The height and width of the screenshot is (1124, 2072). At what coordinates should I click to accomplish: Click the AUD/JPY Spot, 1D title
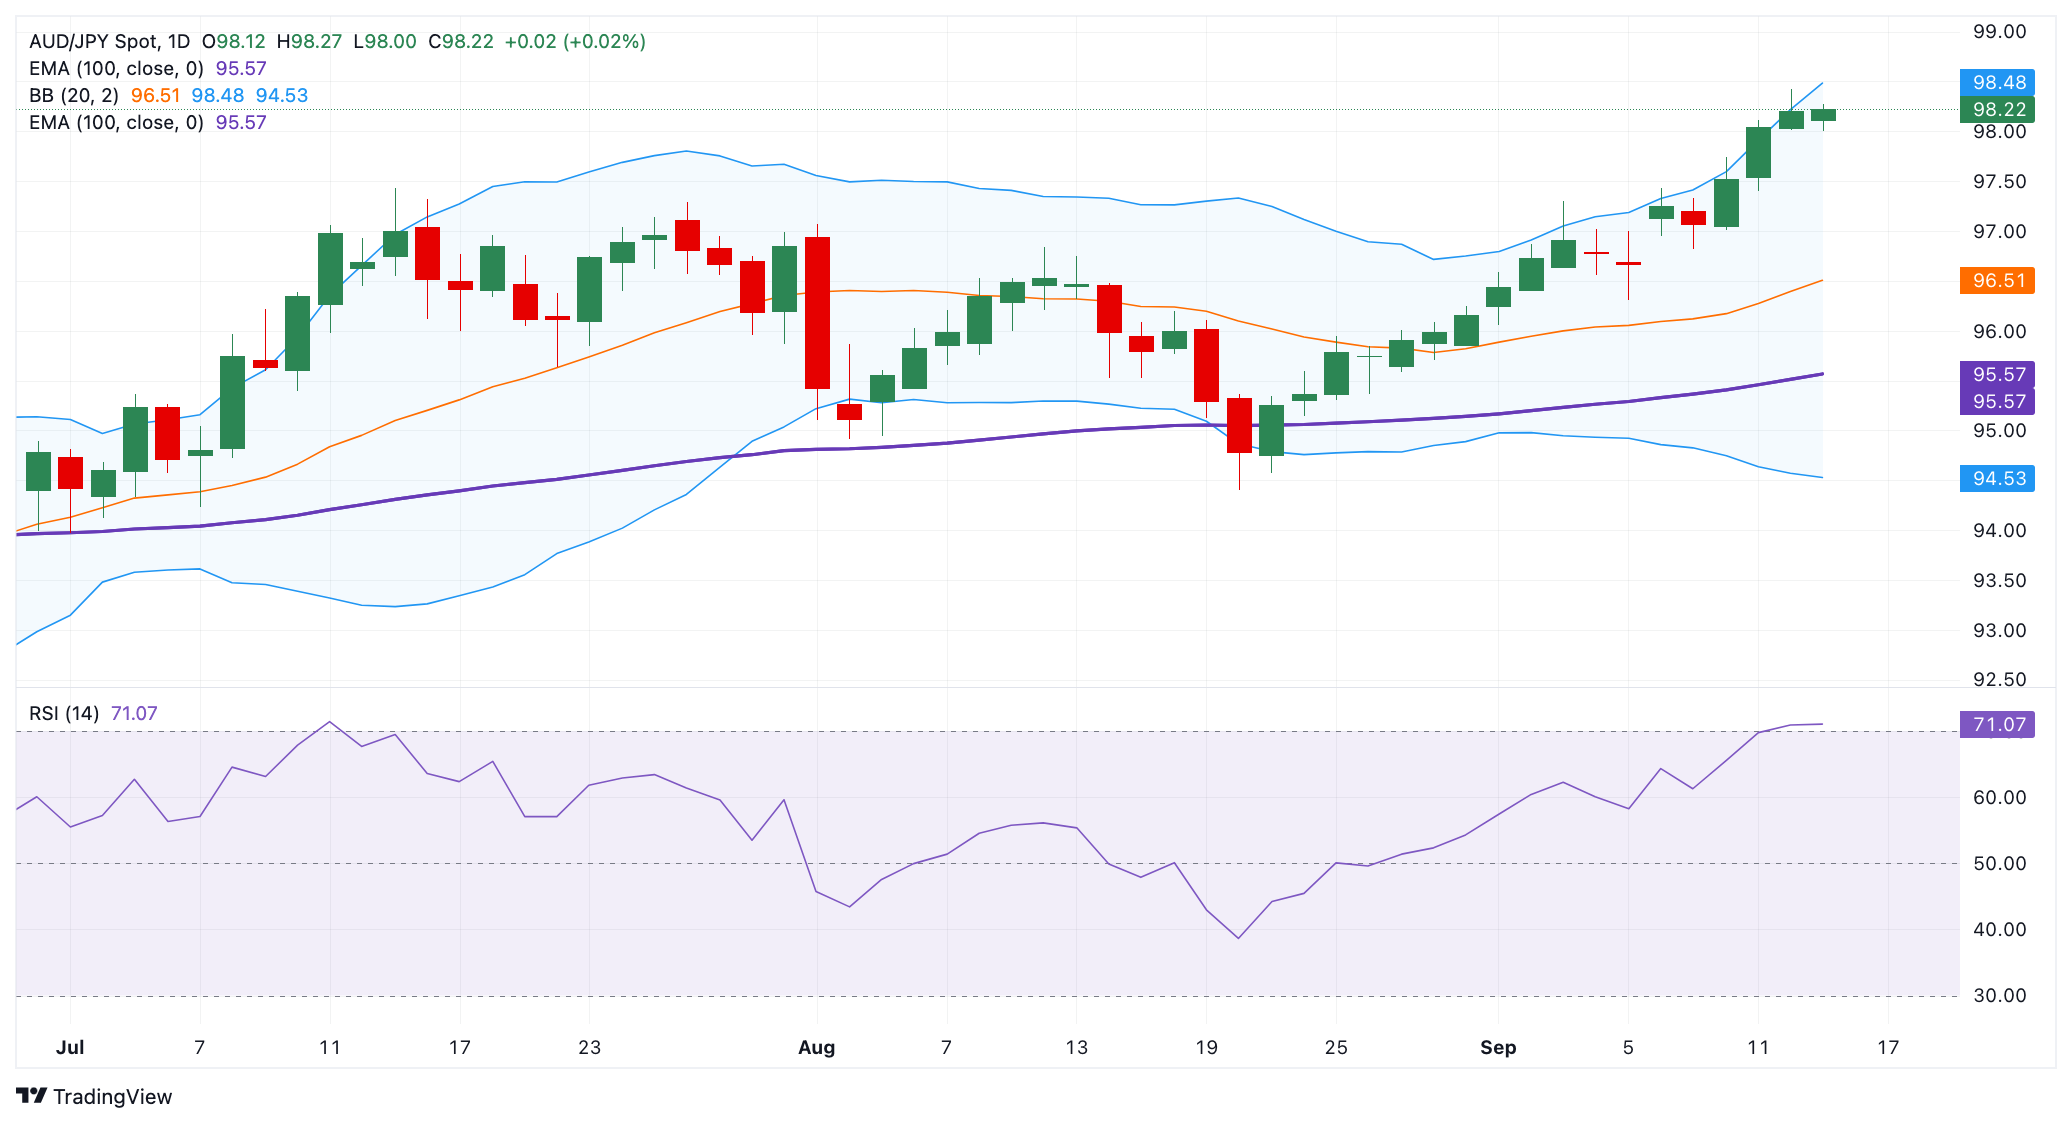[109, 42]
